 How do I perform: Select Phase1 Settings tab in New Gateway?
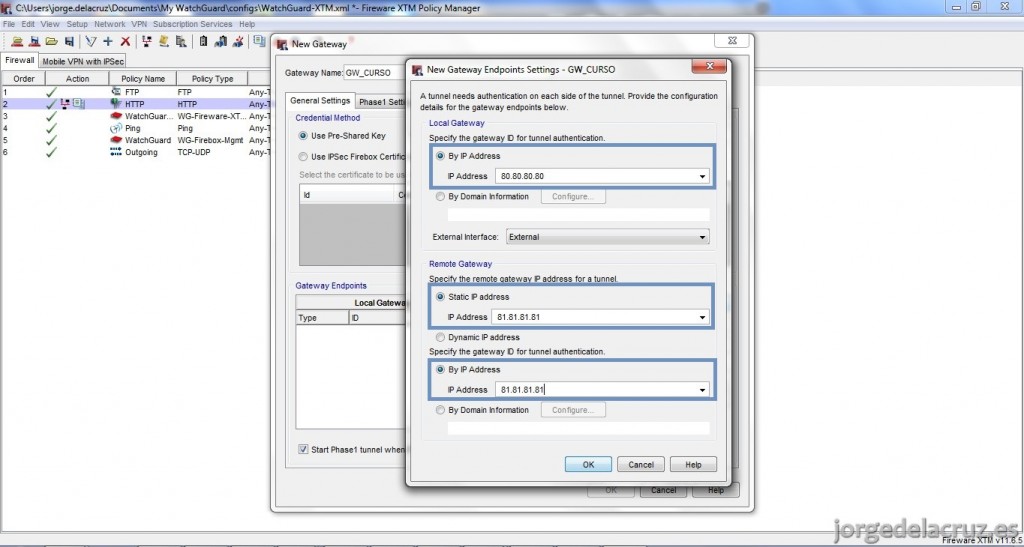(382, 102)
